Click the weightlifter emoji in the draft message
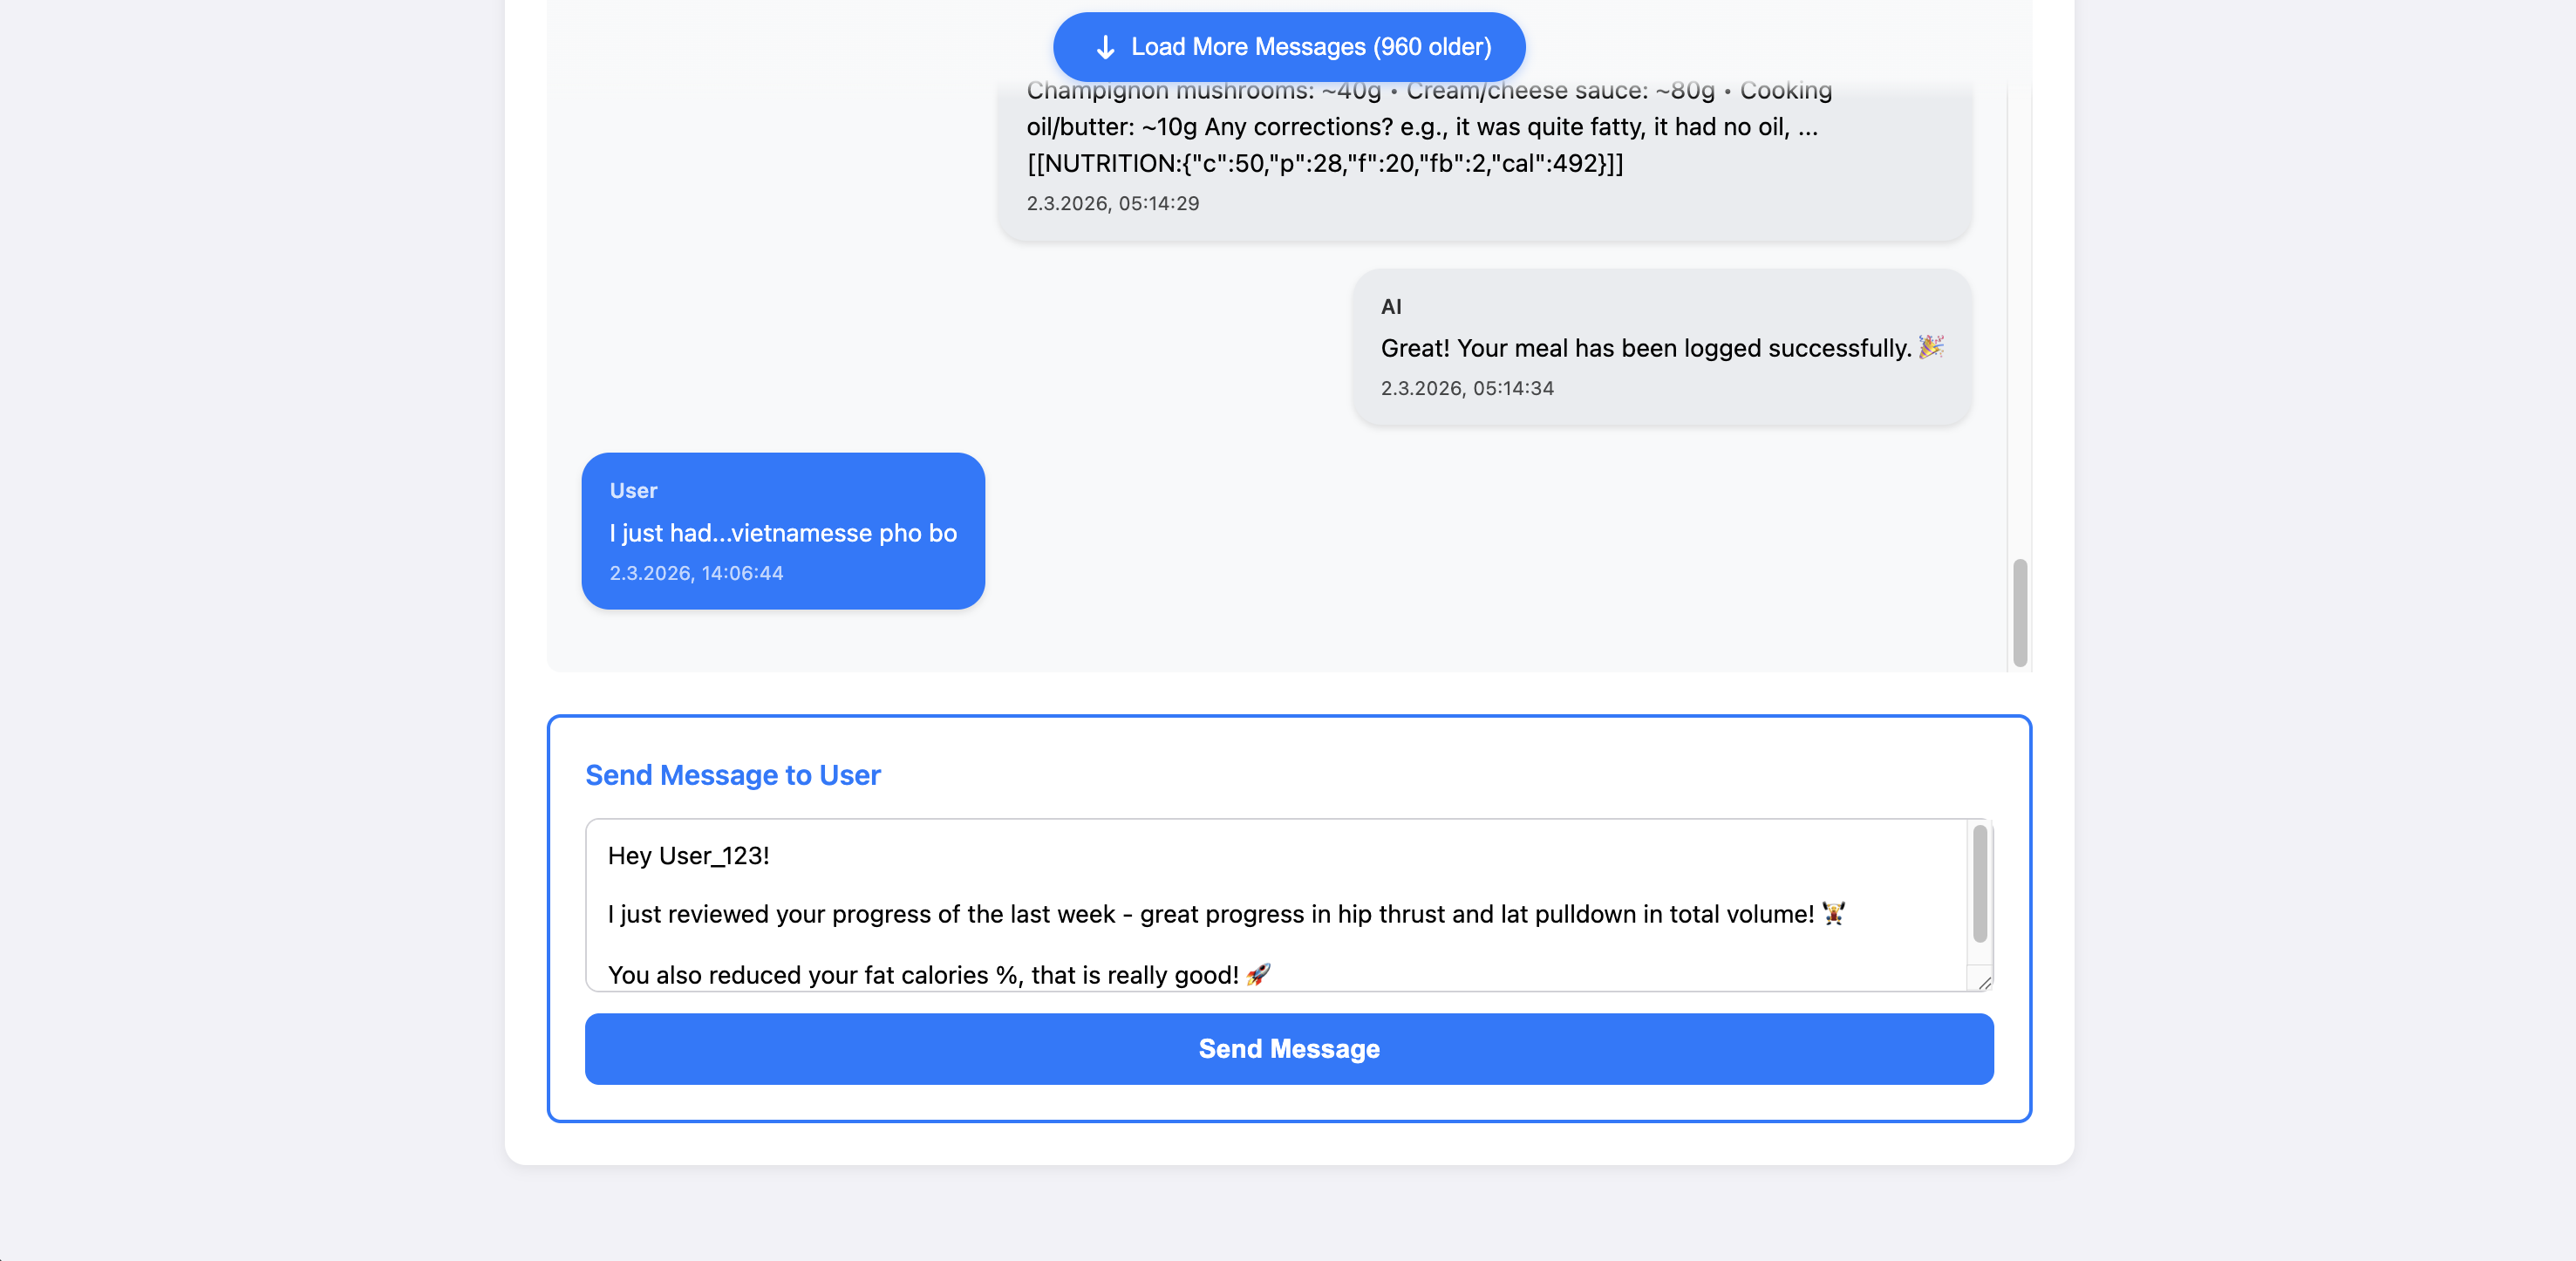 [1836, 913]
